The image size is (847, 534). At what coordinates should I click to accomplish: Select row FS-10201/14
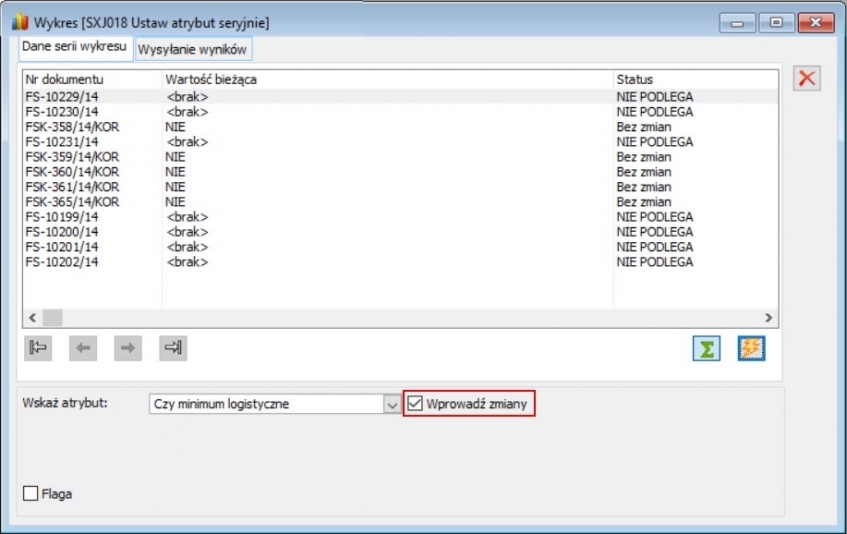pos(400,247)
